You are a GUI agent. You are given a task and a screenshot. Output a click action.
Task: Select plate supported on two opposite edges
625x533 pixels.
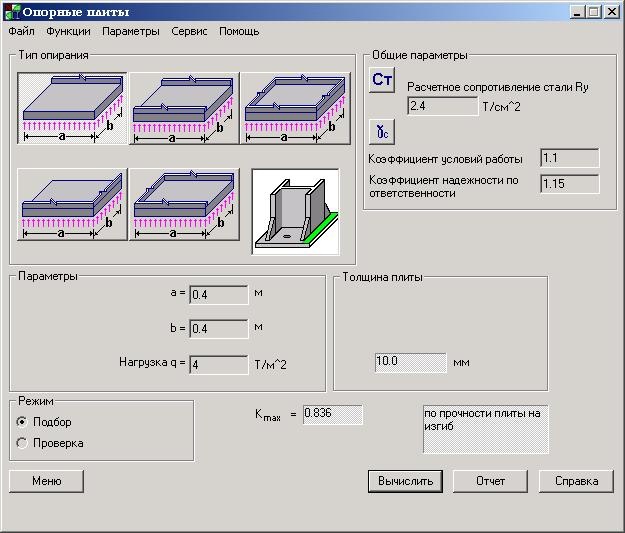[184, 109]
